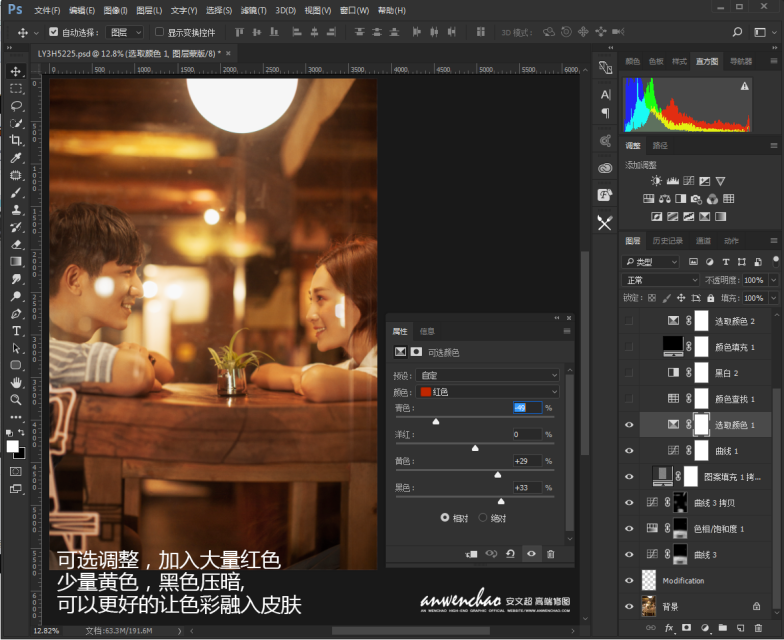This screenshot has height=640, width=784.
Task: Open the blend mode 正常 dropdown
Action: tap(660, 280)
